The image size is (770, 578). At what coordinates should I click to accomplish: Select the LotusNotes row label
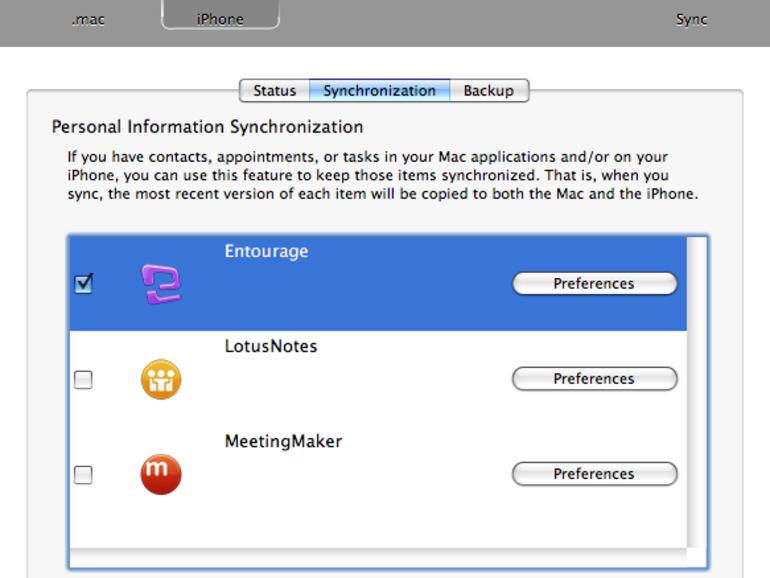(x=271, y=346)
